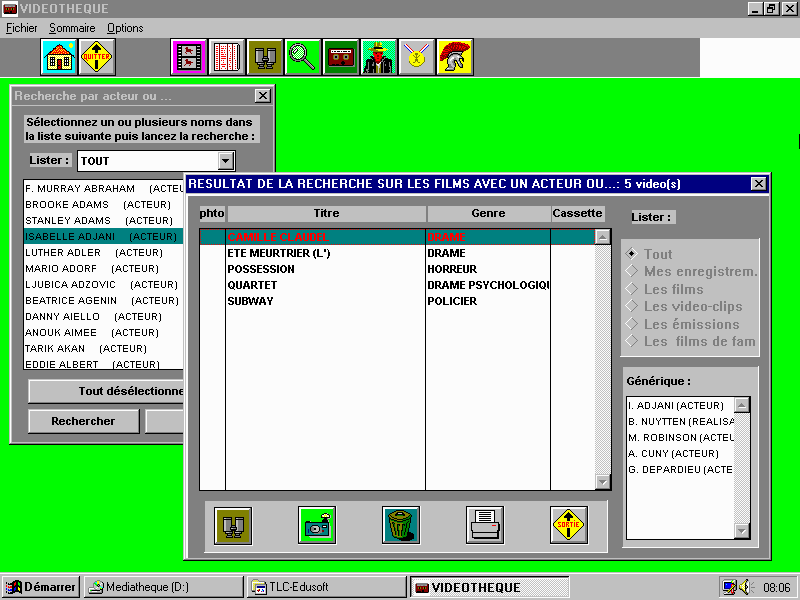Open the Fichier menu
The height and width of the screenshot is (600, 800).
[21, 28]
